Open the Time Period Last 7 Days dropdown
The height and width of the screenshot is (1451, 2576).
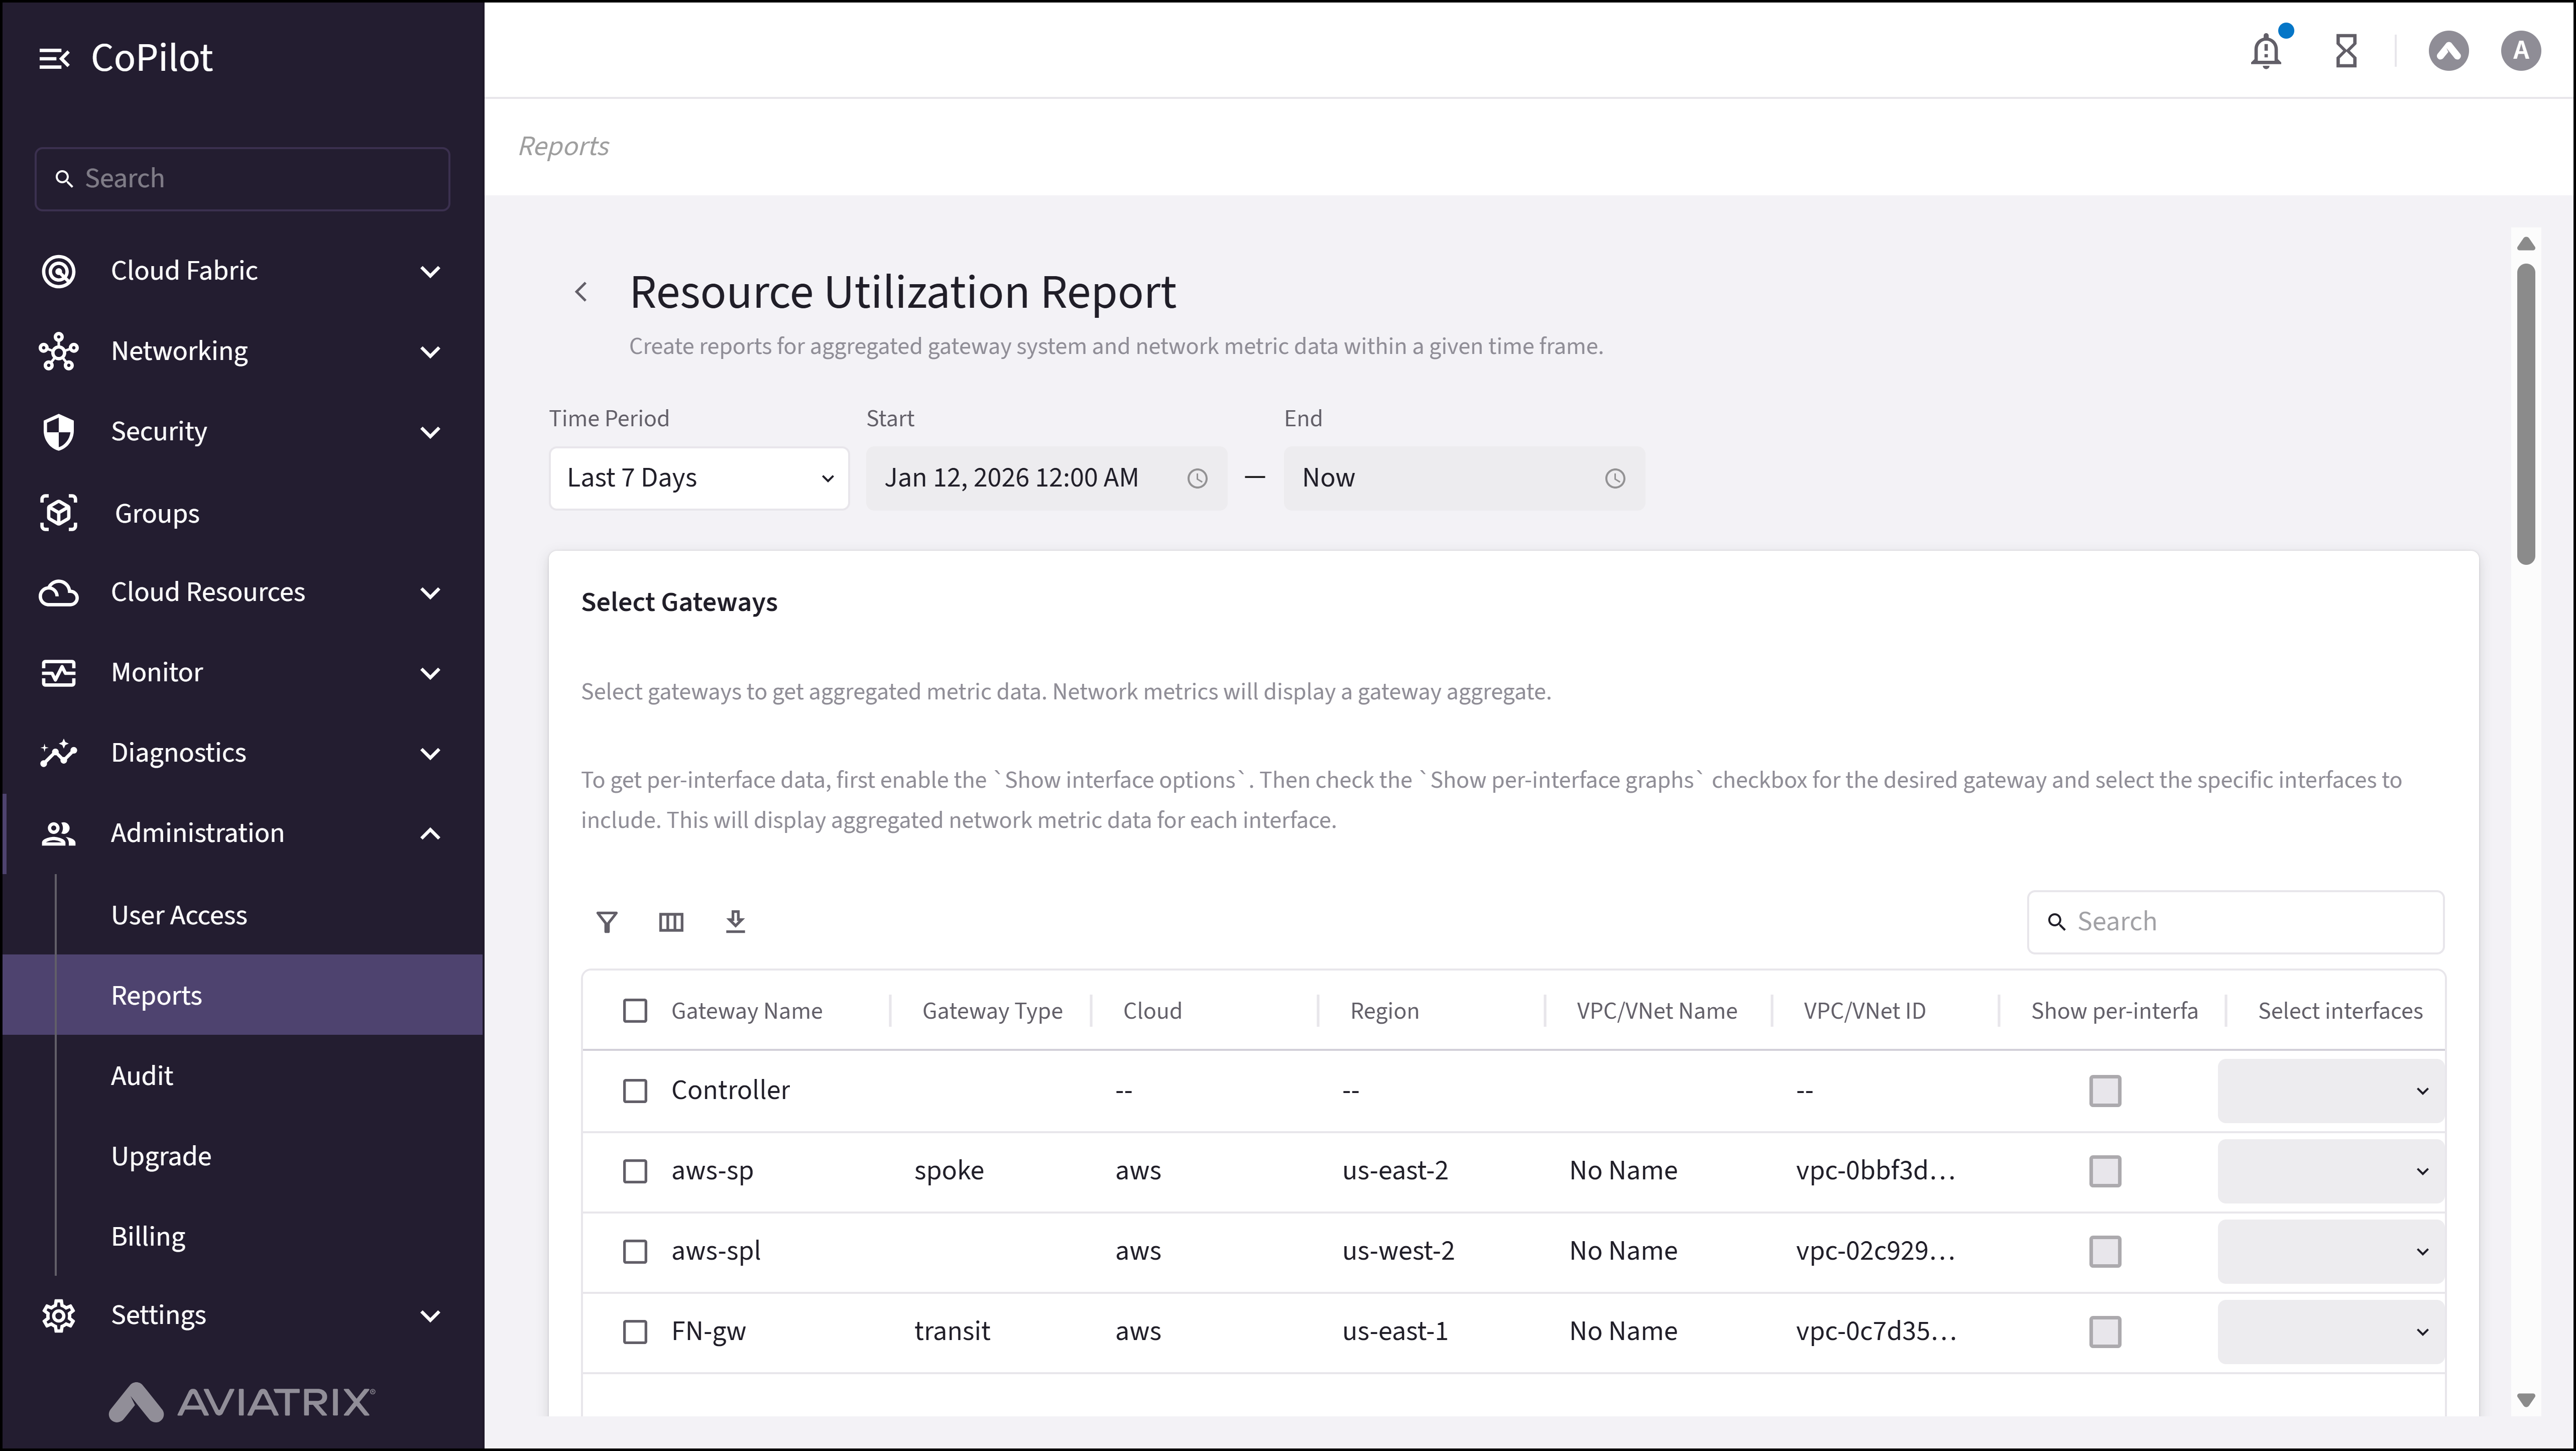tap(699, 479)
